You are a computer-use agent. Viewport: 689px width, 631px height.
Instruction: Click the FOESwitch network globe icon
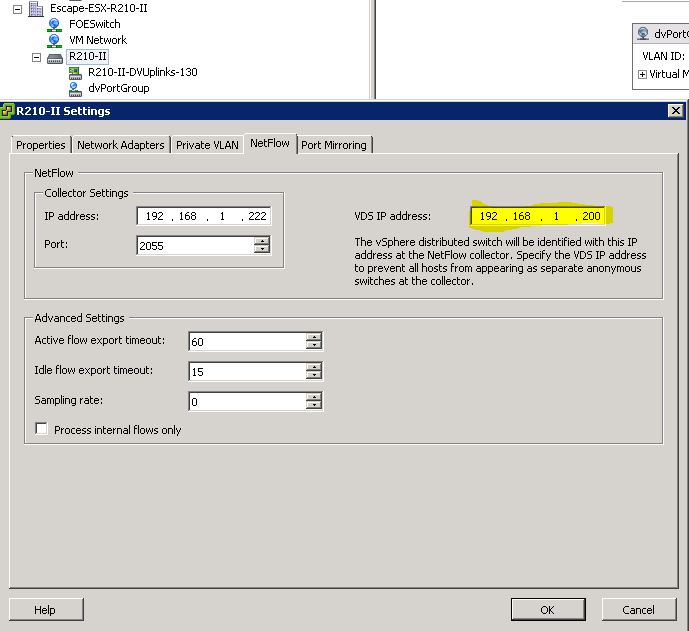54,25
